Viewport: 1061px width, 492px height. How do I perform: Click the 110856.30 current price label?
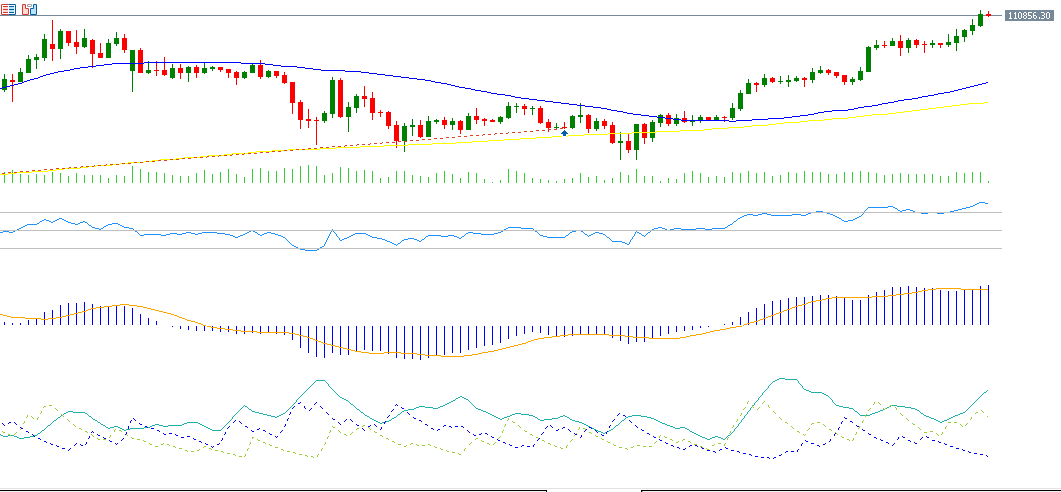tap(1031, 15)
